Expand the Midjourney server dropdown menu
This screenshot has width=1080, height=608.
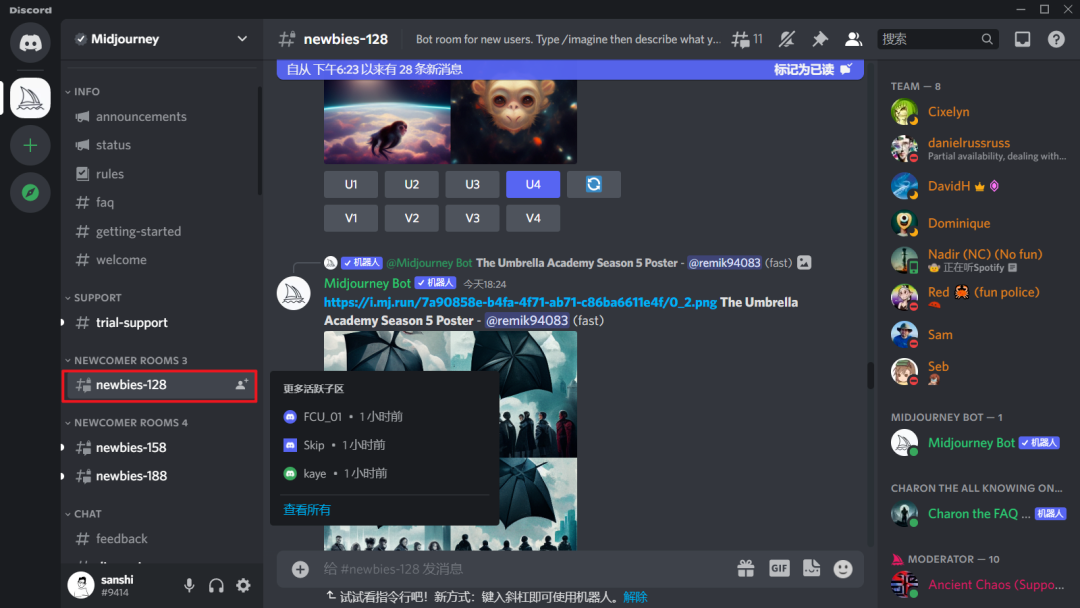point(242,39)
